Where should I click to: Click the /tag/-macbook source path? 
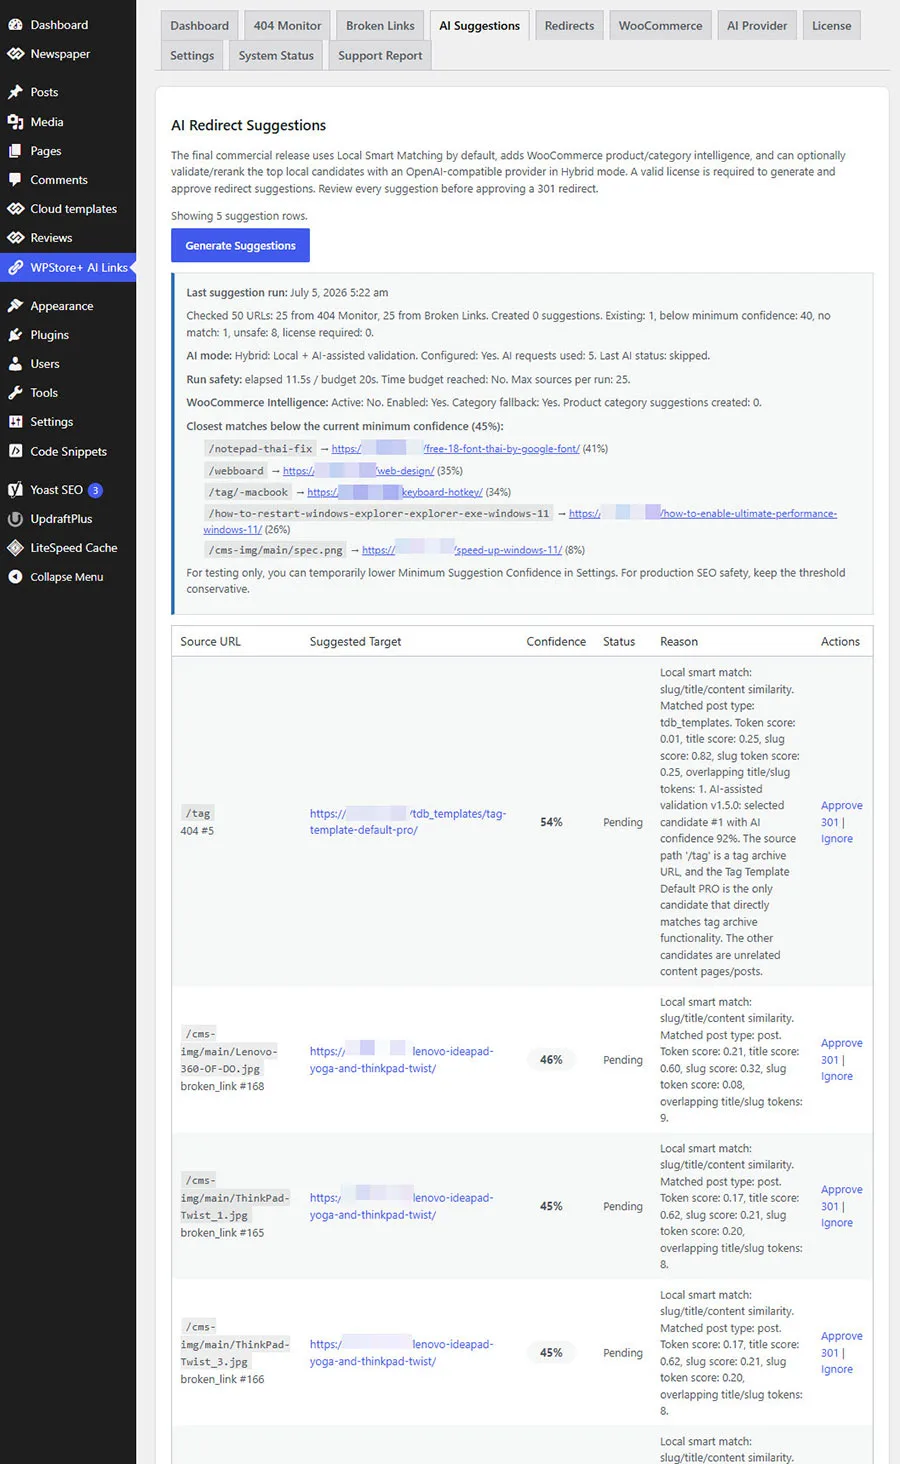[248, 492]
